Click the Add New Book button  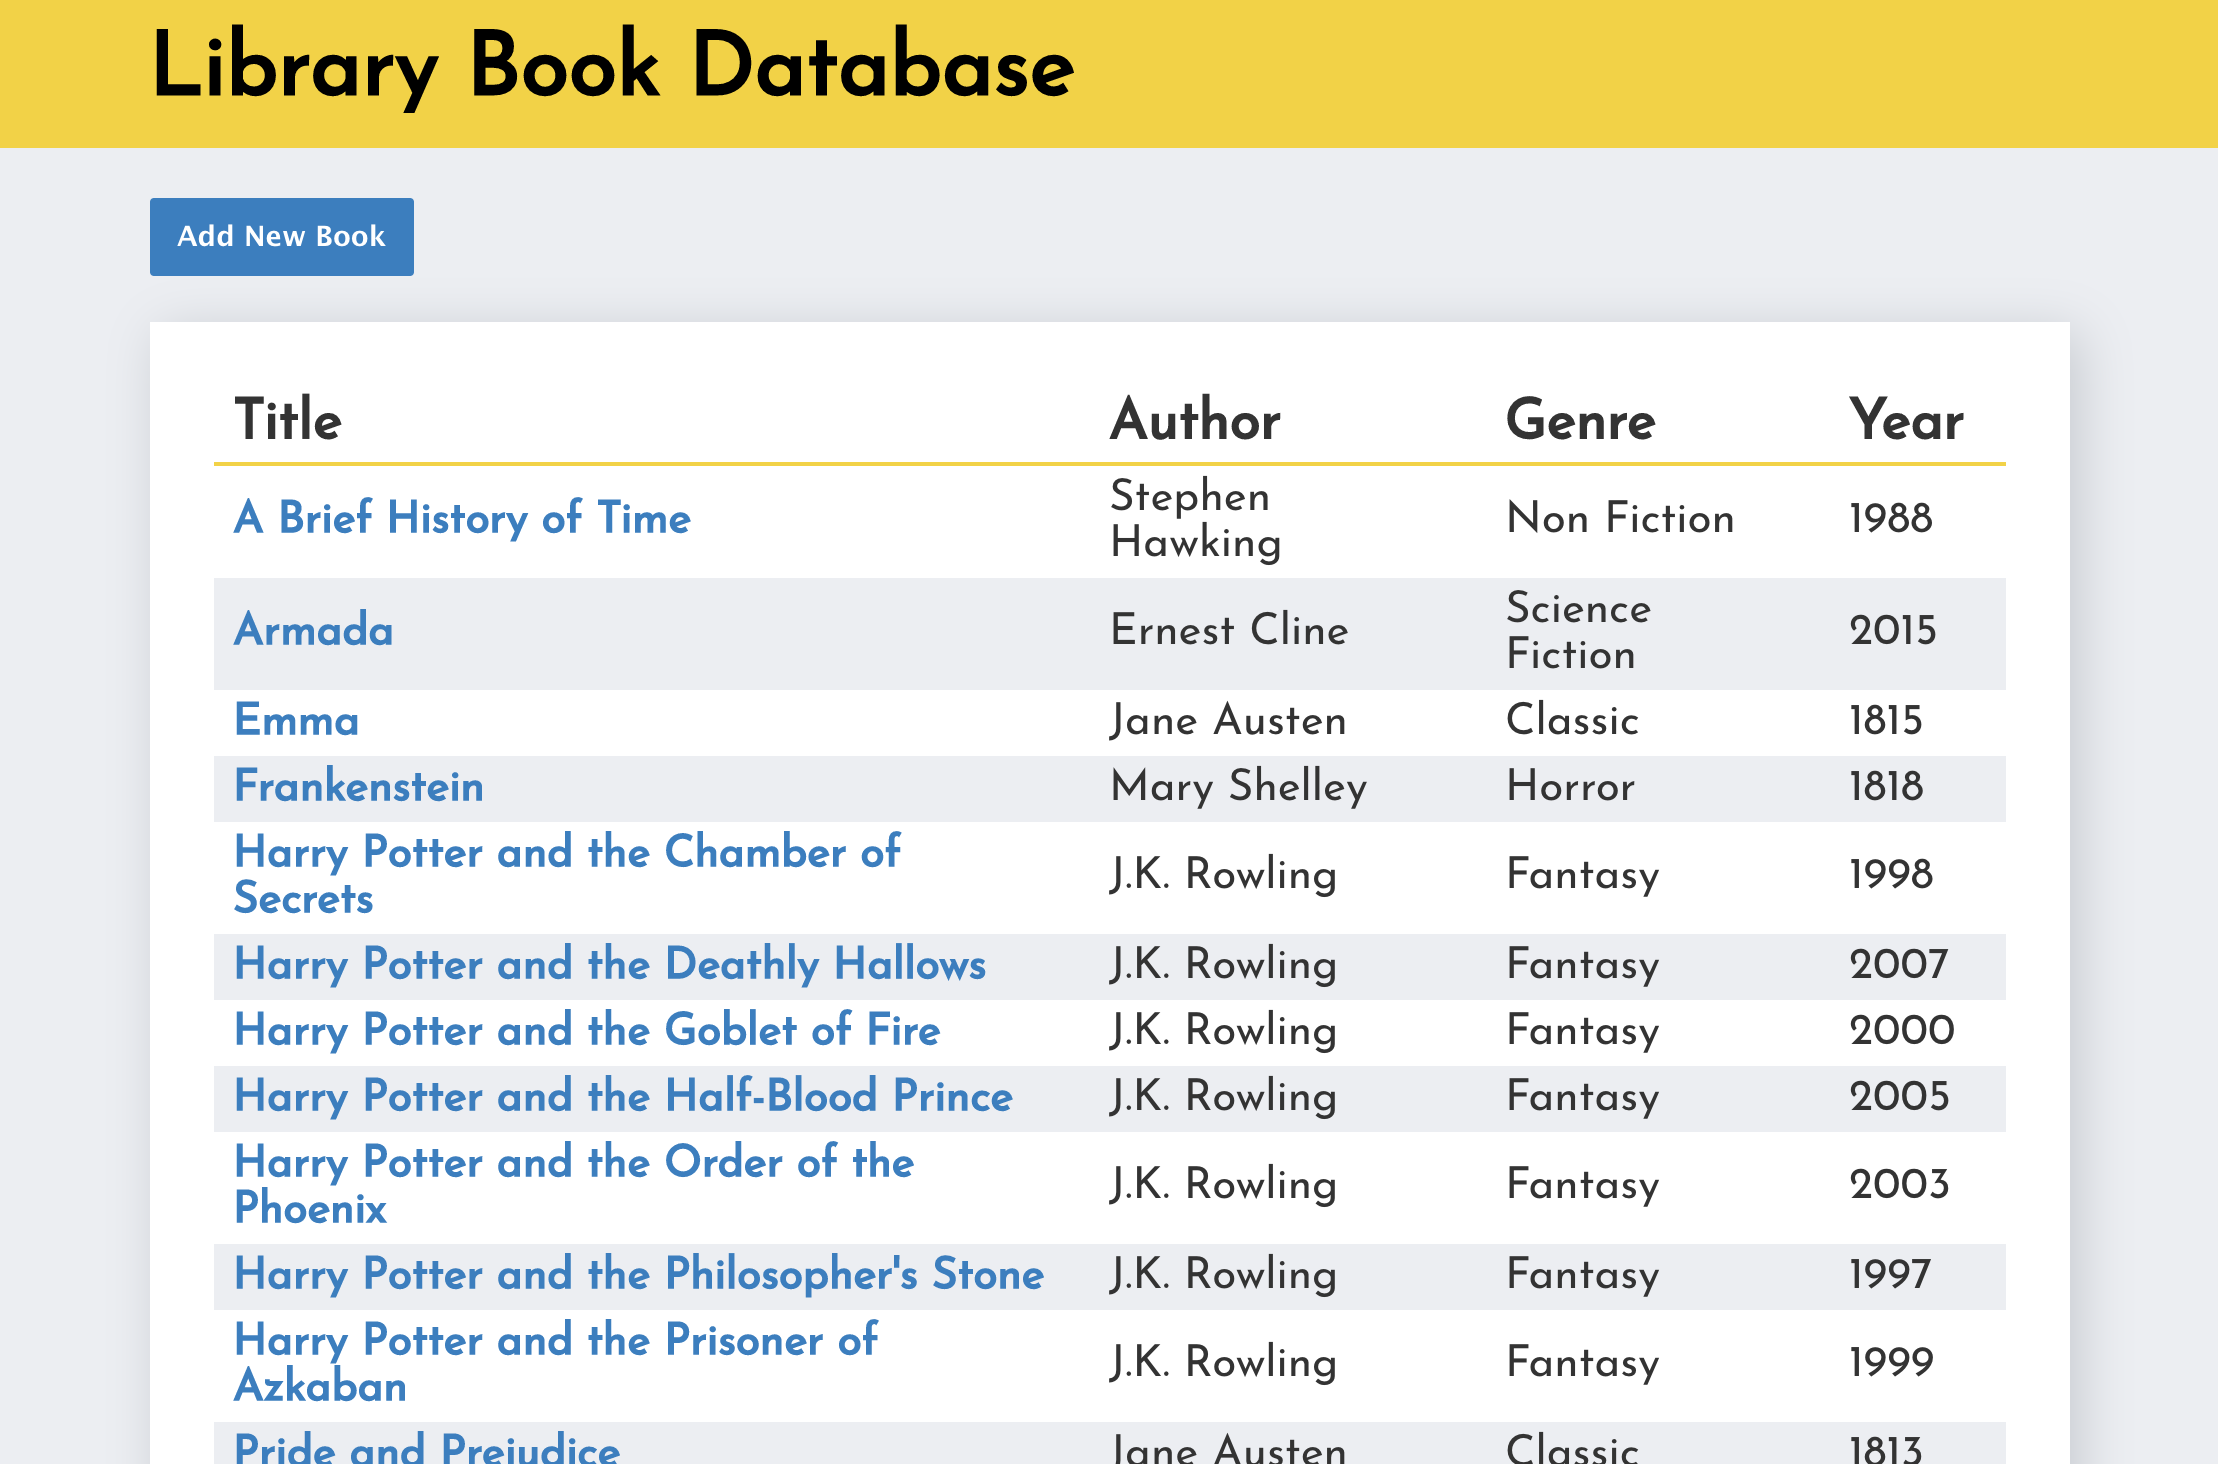281,237
